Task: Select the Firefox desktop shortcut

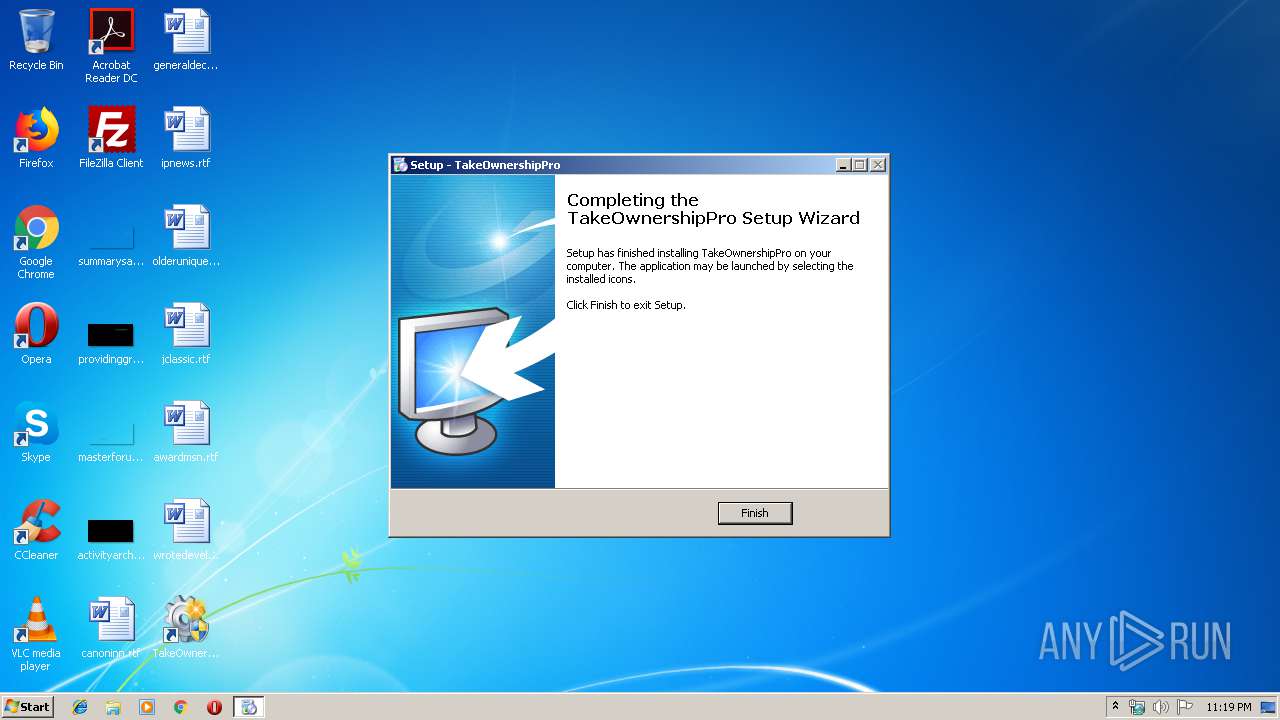Action: (x=36, y=138)
